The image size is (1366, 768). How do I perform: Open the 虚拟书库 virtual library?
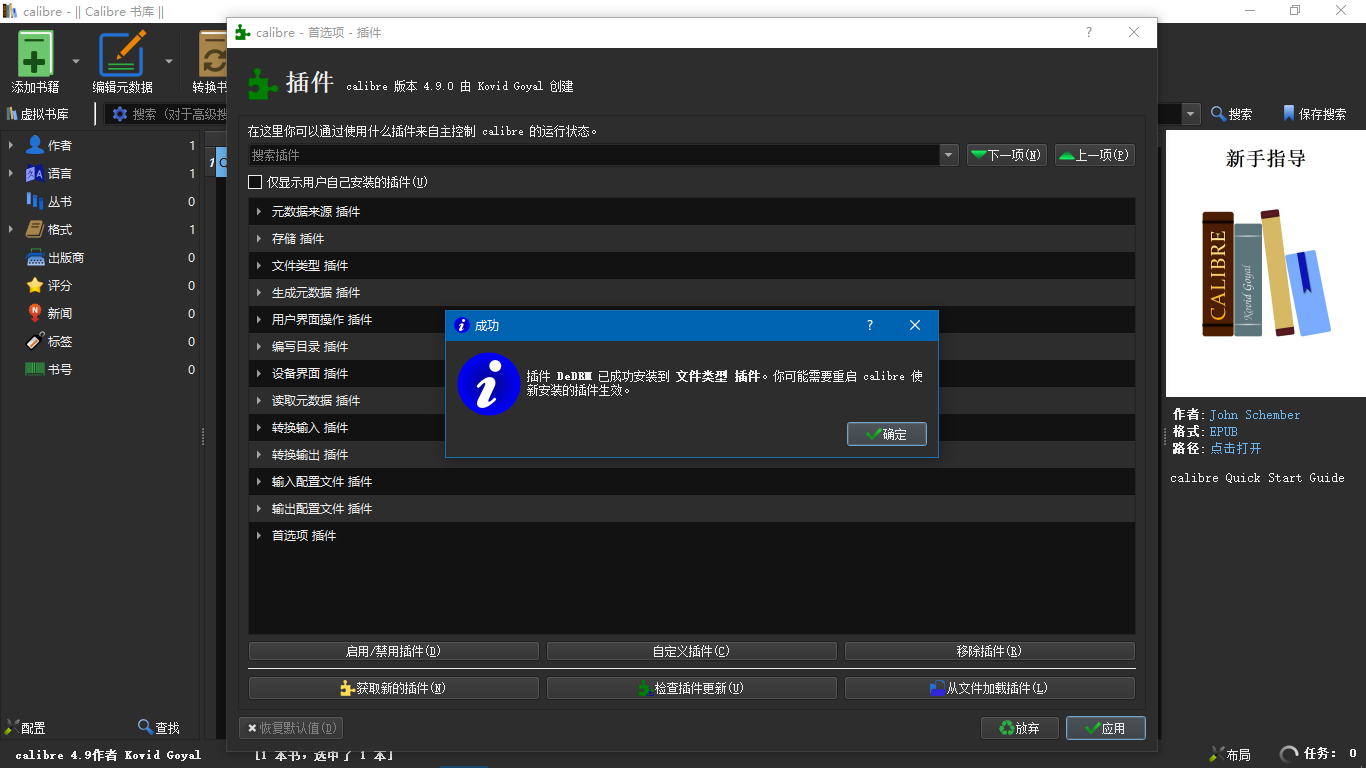pos(38,114)
